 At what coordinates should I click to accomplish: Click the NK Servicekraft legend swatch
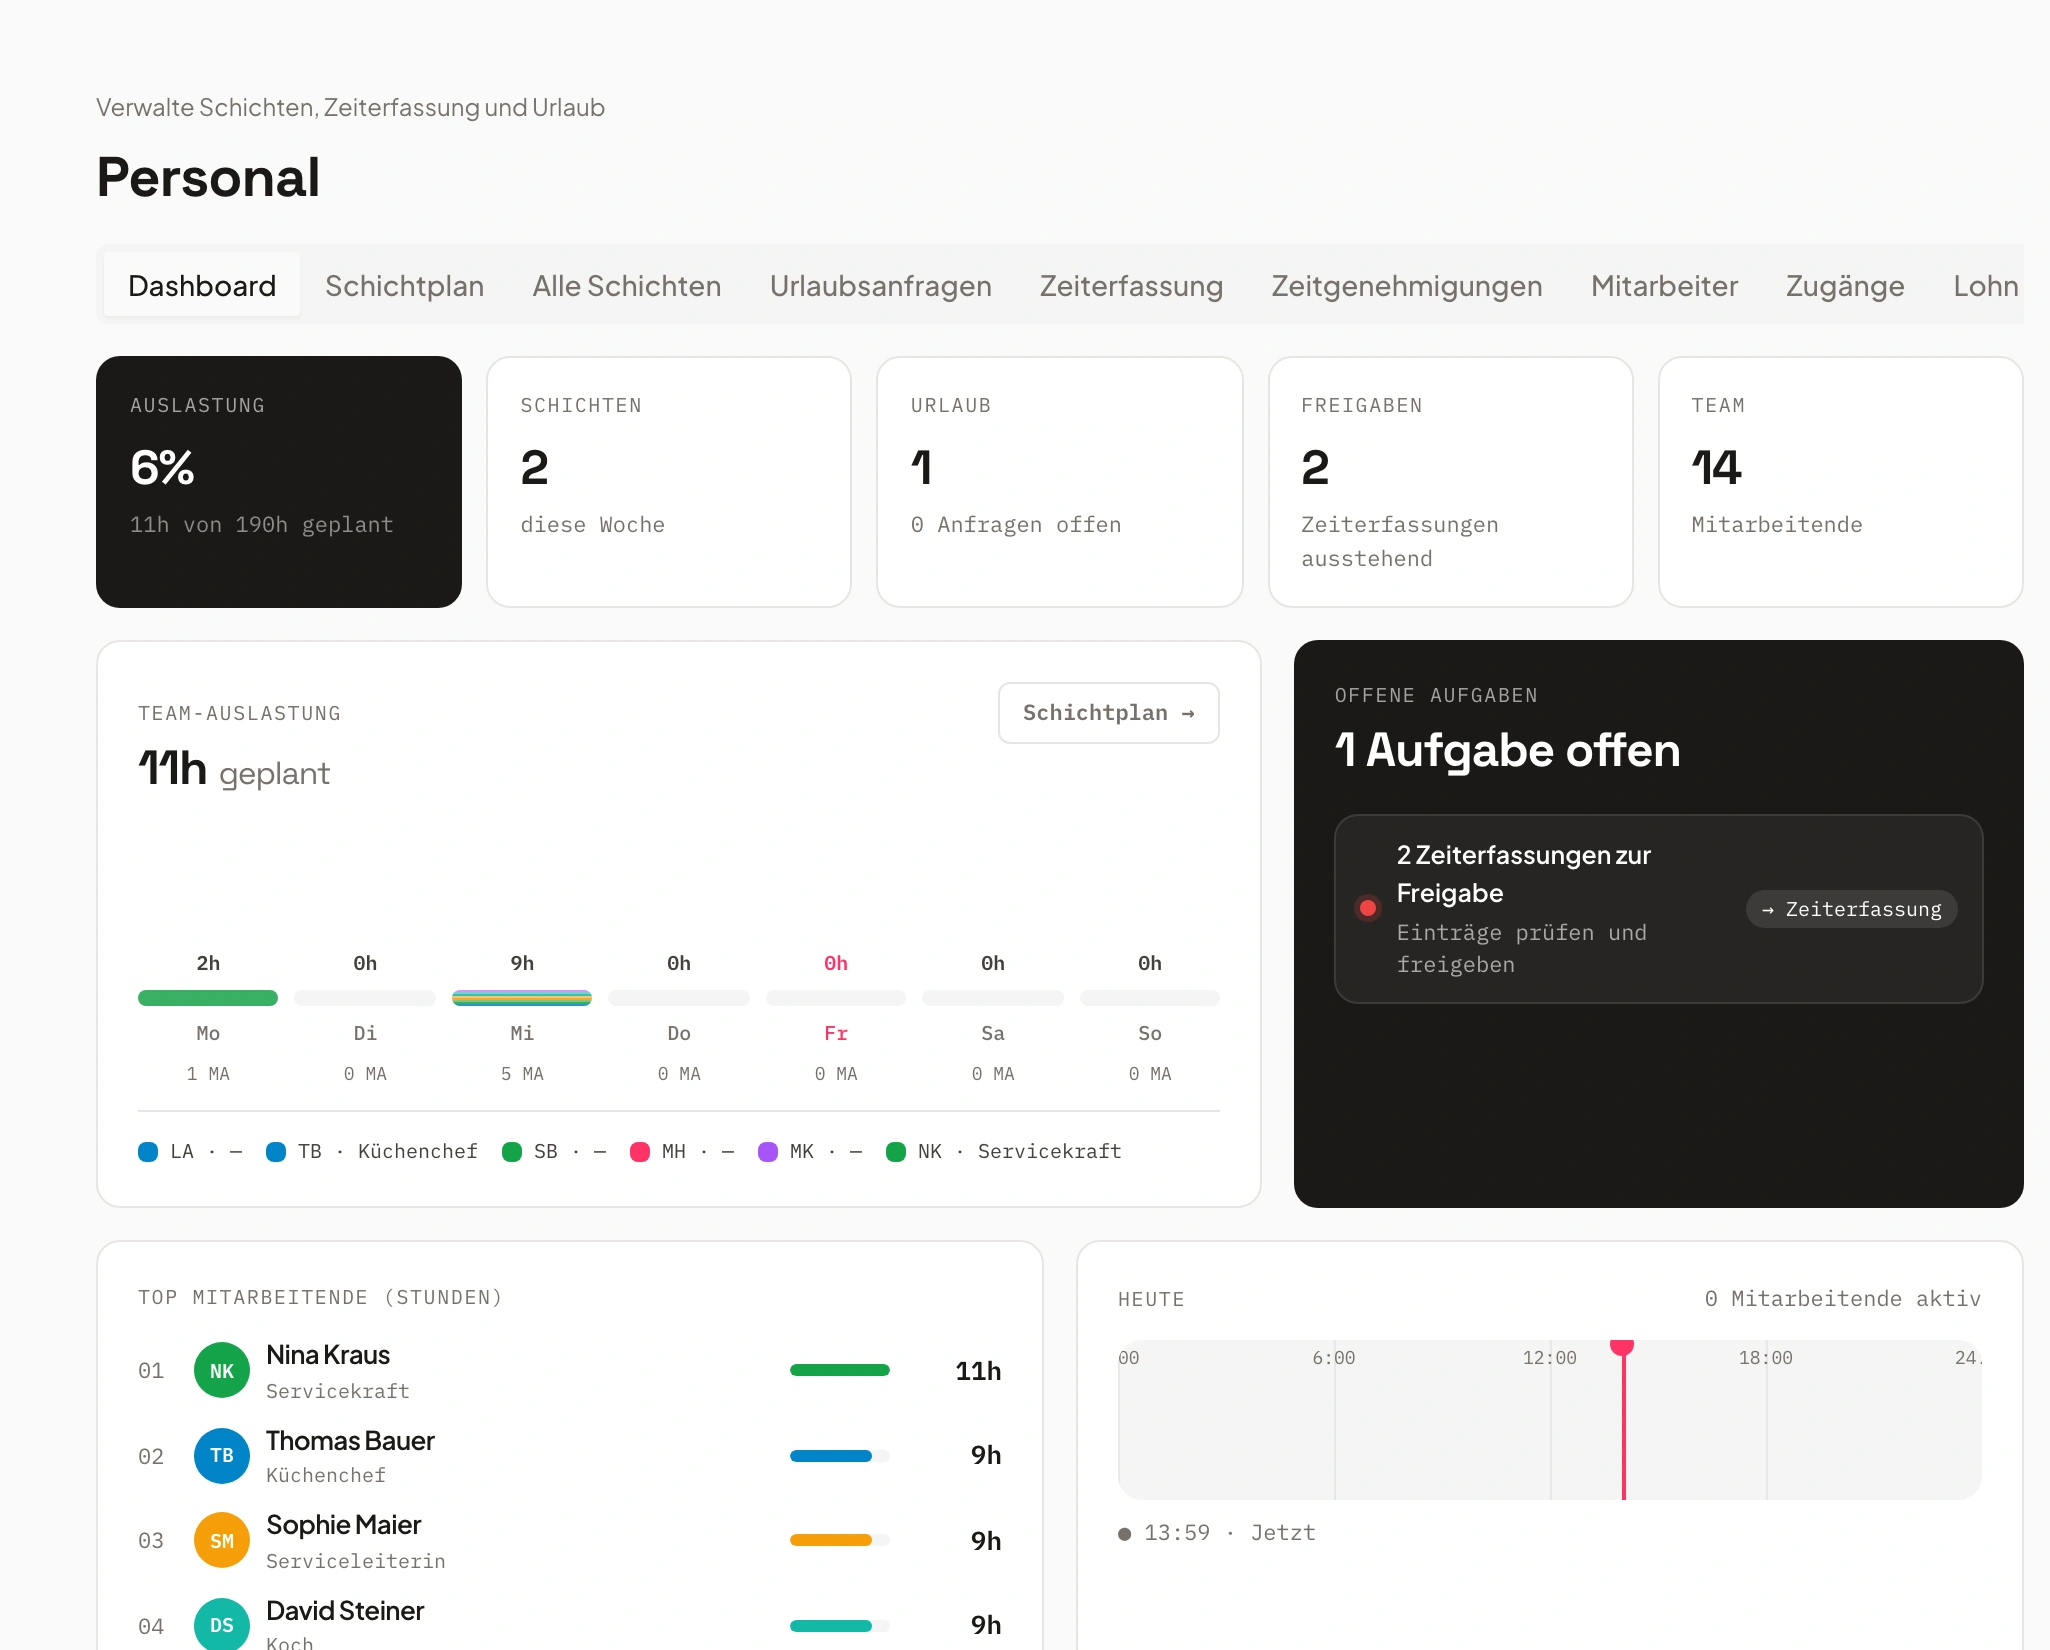[896, 1152]
